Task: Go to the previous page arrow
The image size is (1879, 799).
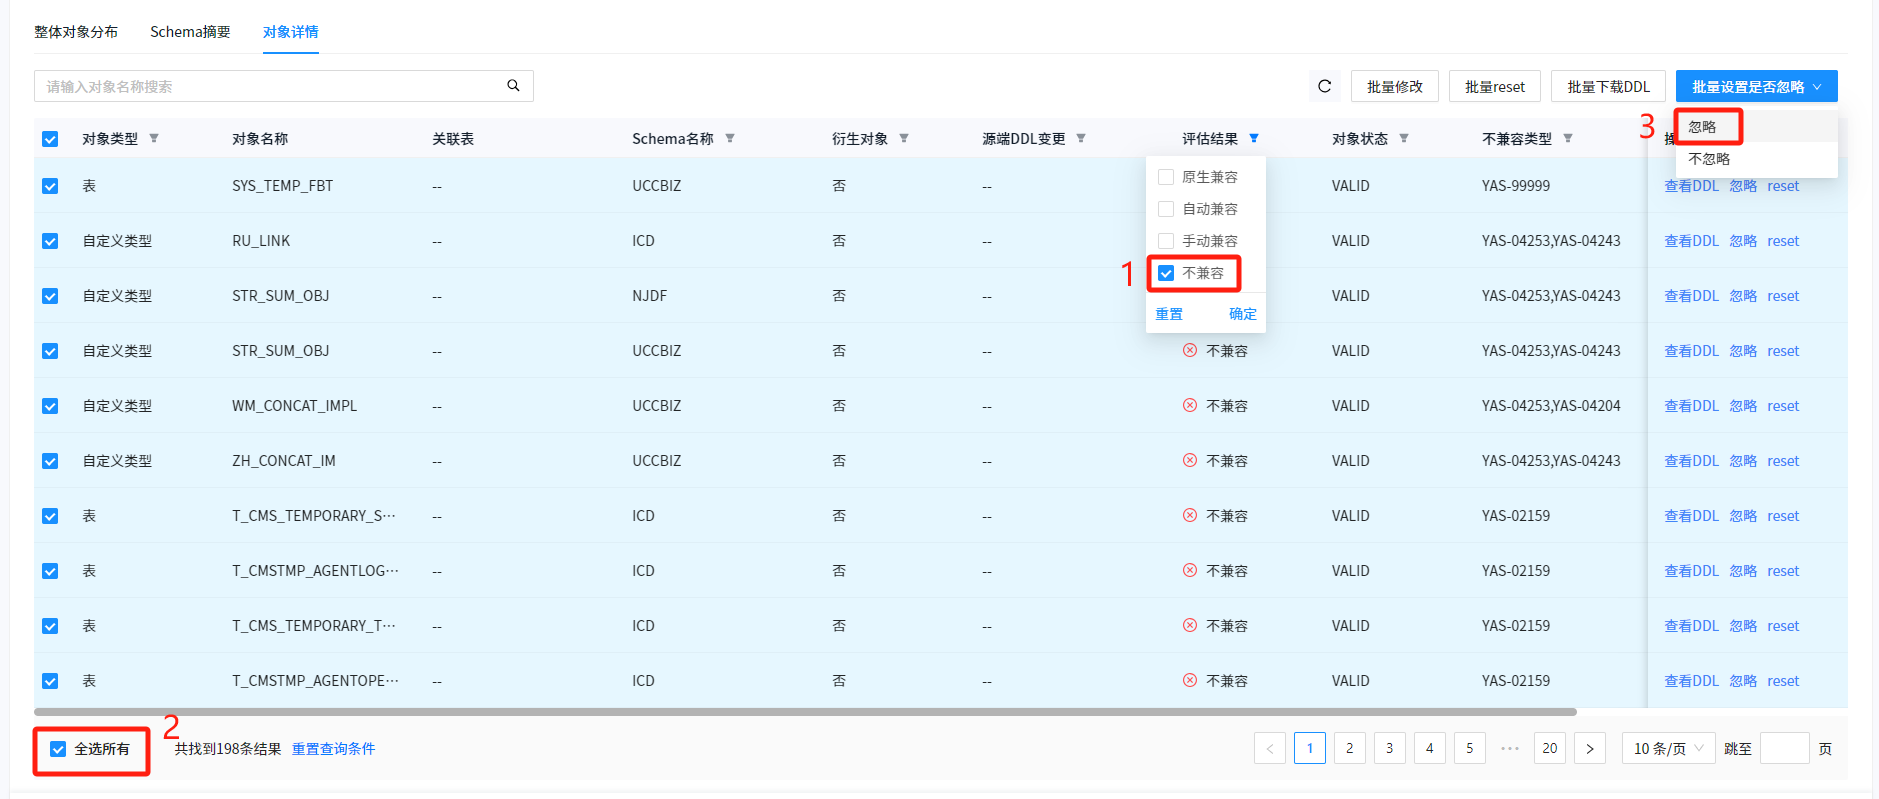Action: tap(1270, 748)
